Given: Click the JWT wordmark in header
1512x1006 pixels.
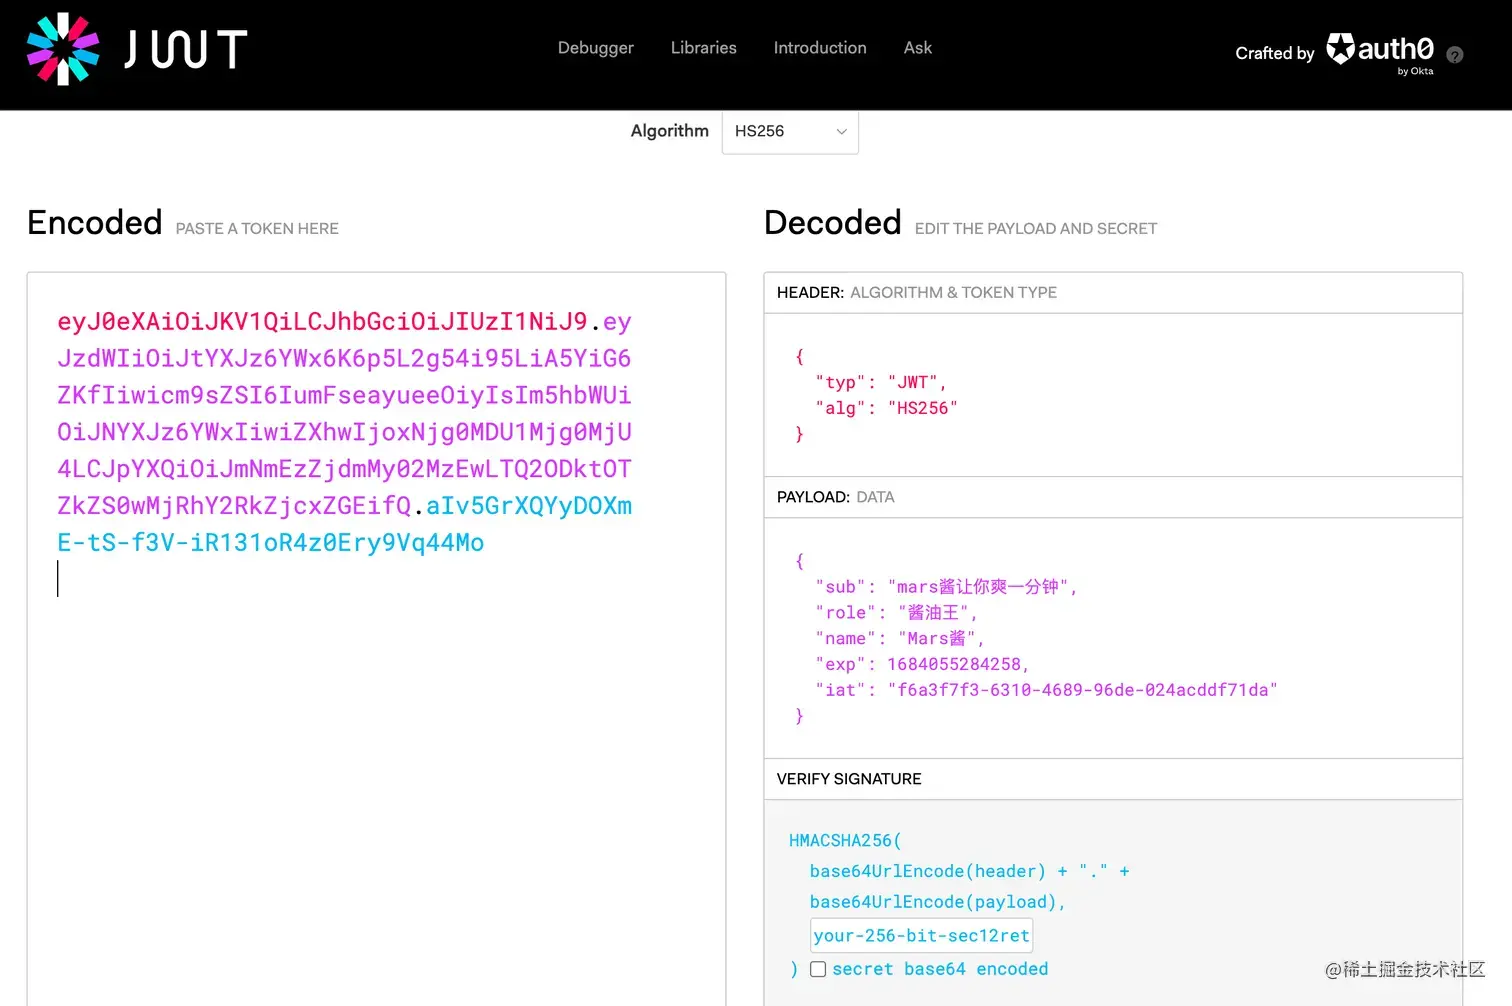Looking at the screenshot, I should click(186, 49).
